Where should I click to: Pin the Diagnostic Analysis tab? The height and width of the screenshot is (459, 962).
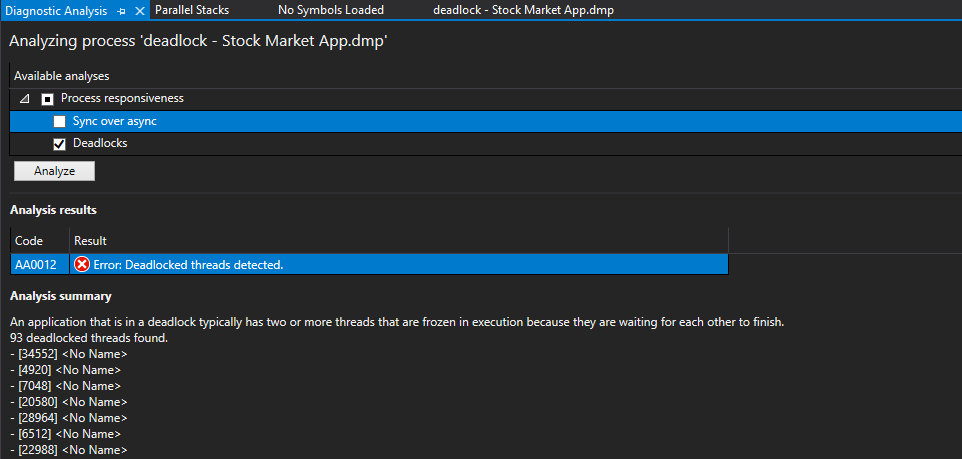(122, 11)
